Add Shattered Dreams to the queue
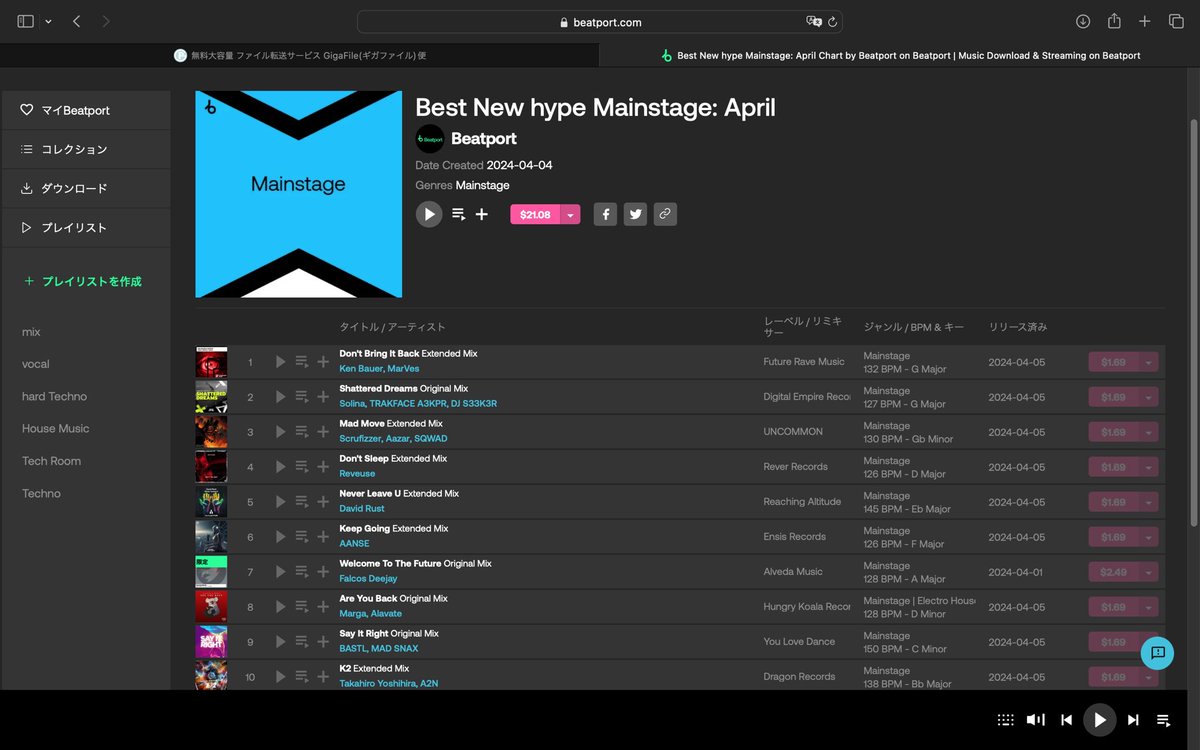1200x750 pixels. 301,397
